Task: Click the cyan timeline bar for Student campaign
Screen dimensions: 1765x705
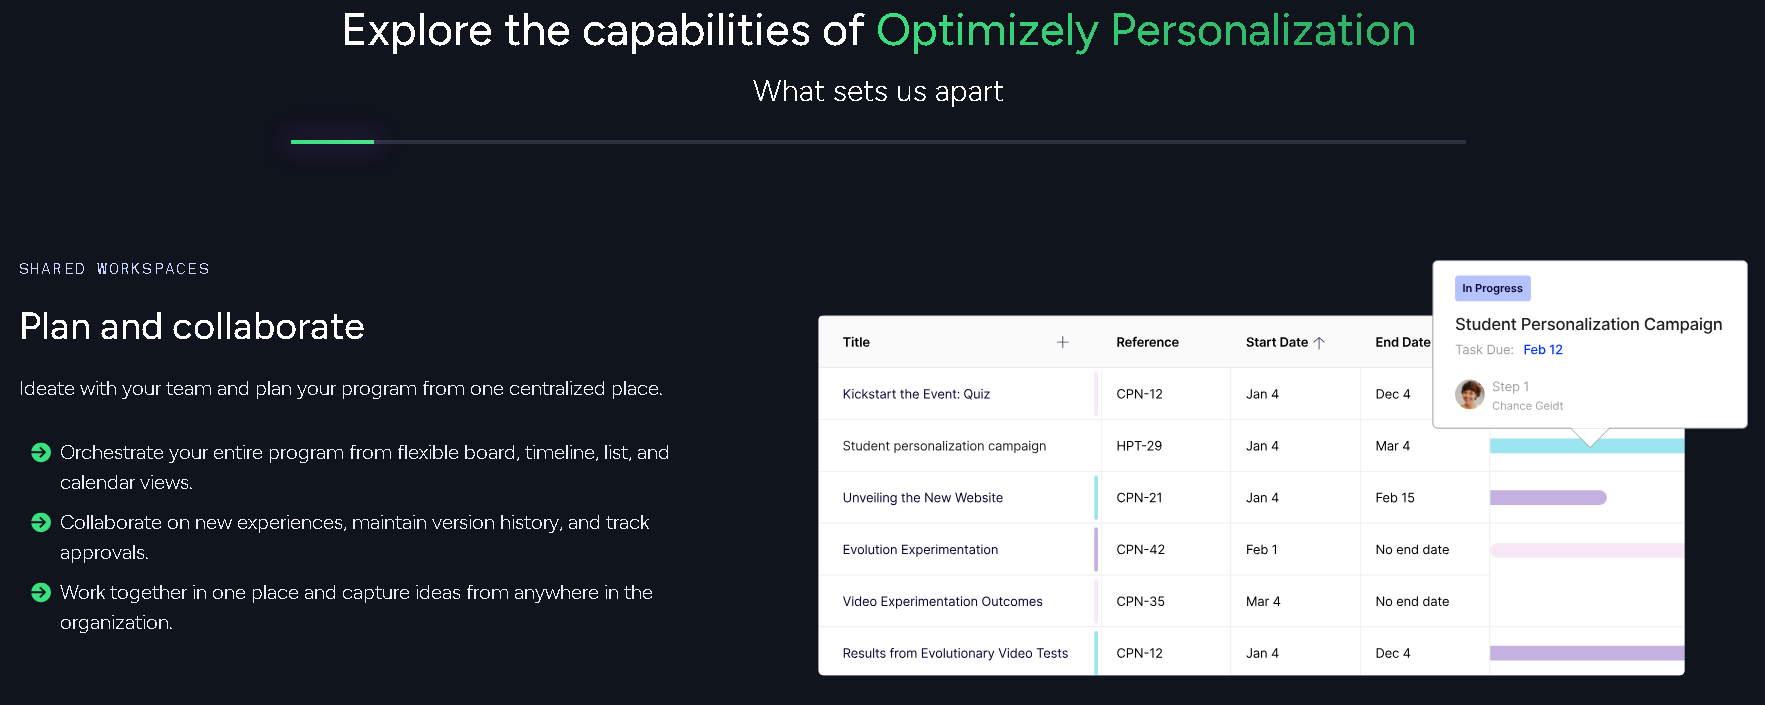Action: [x=1540, y=446]
